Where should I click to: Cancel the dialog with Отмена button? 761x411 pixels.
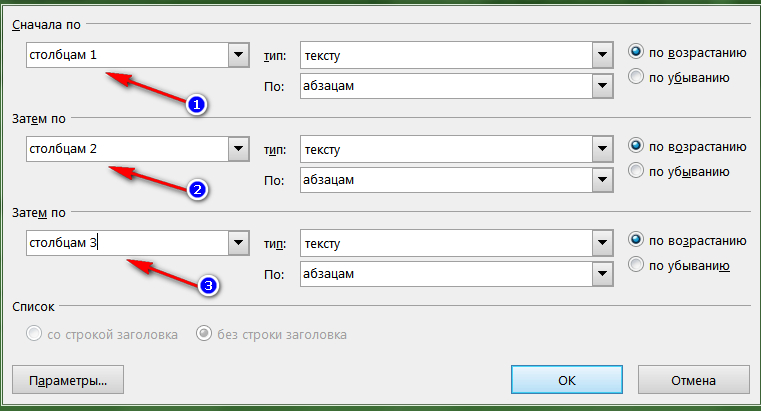[694, 380]
